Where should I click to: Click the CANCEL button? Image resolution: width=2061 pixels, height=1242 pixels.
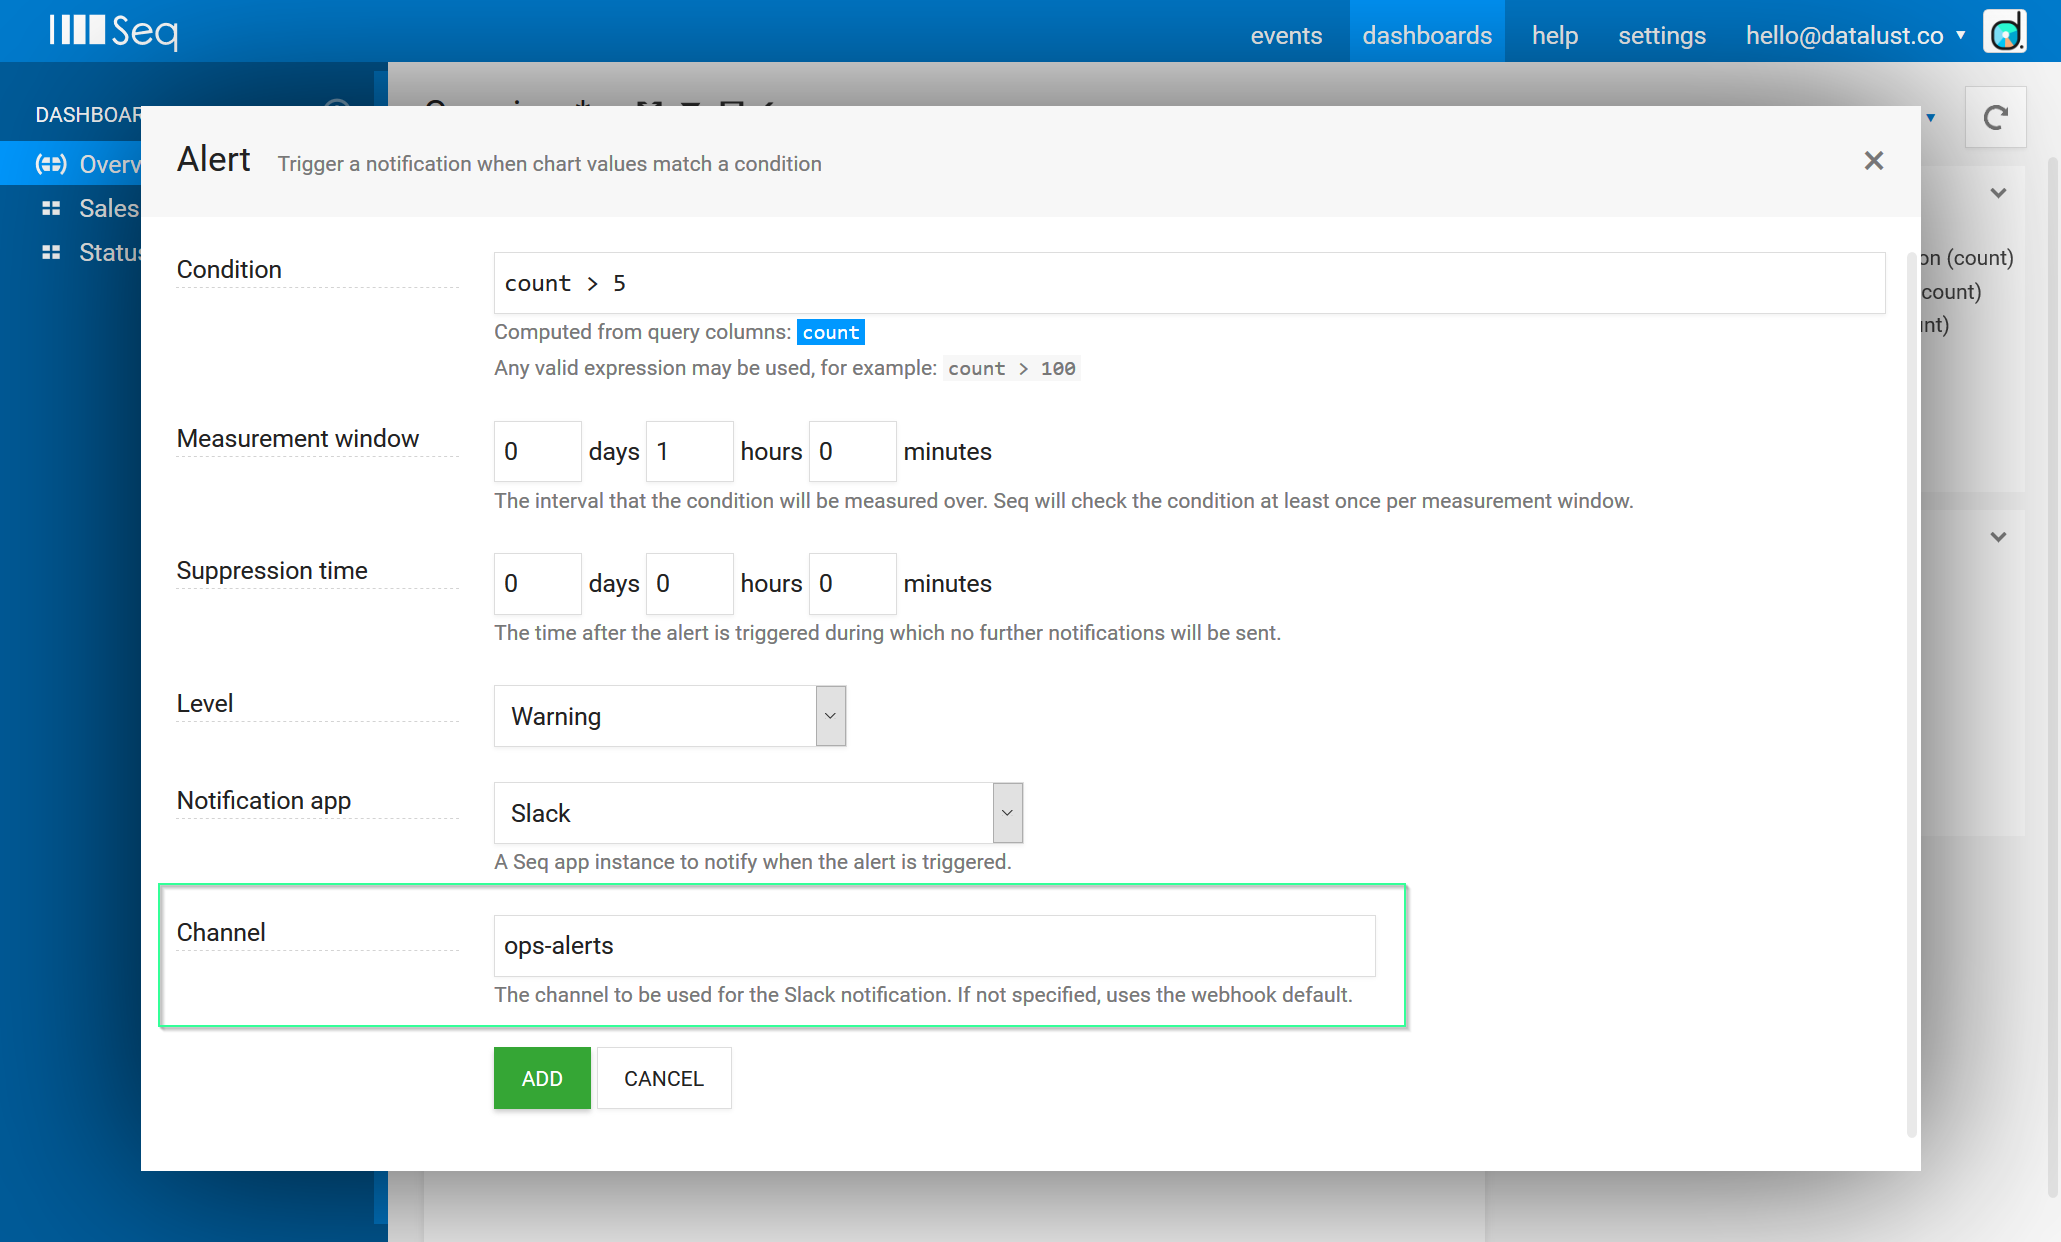tap(664, 1078)
